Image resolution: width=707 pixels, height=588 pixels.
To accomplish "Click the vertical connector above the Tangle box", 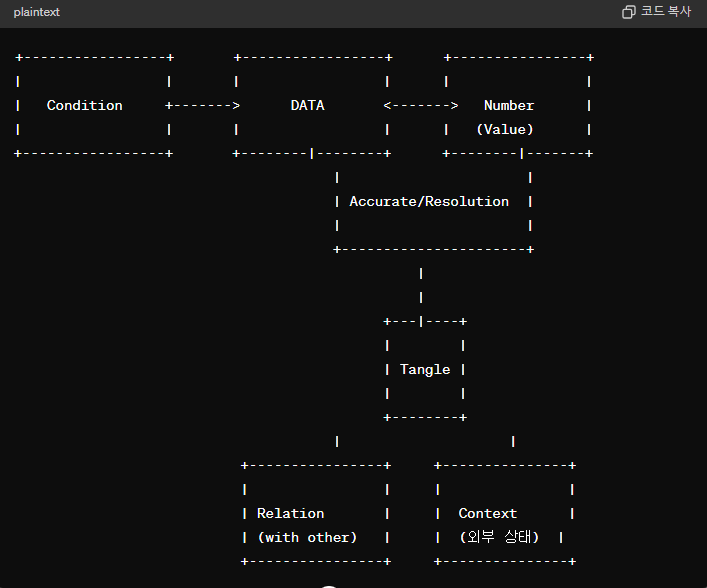I will 421,284.
